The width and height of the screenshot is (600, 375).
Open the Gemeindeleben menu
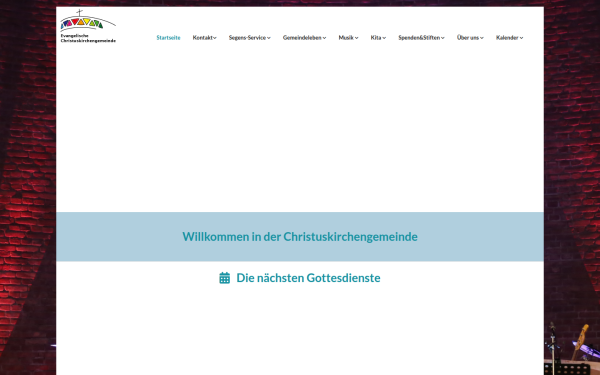tap(304, 38)
